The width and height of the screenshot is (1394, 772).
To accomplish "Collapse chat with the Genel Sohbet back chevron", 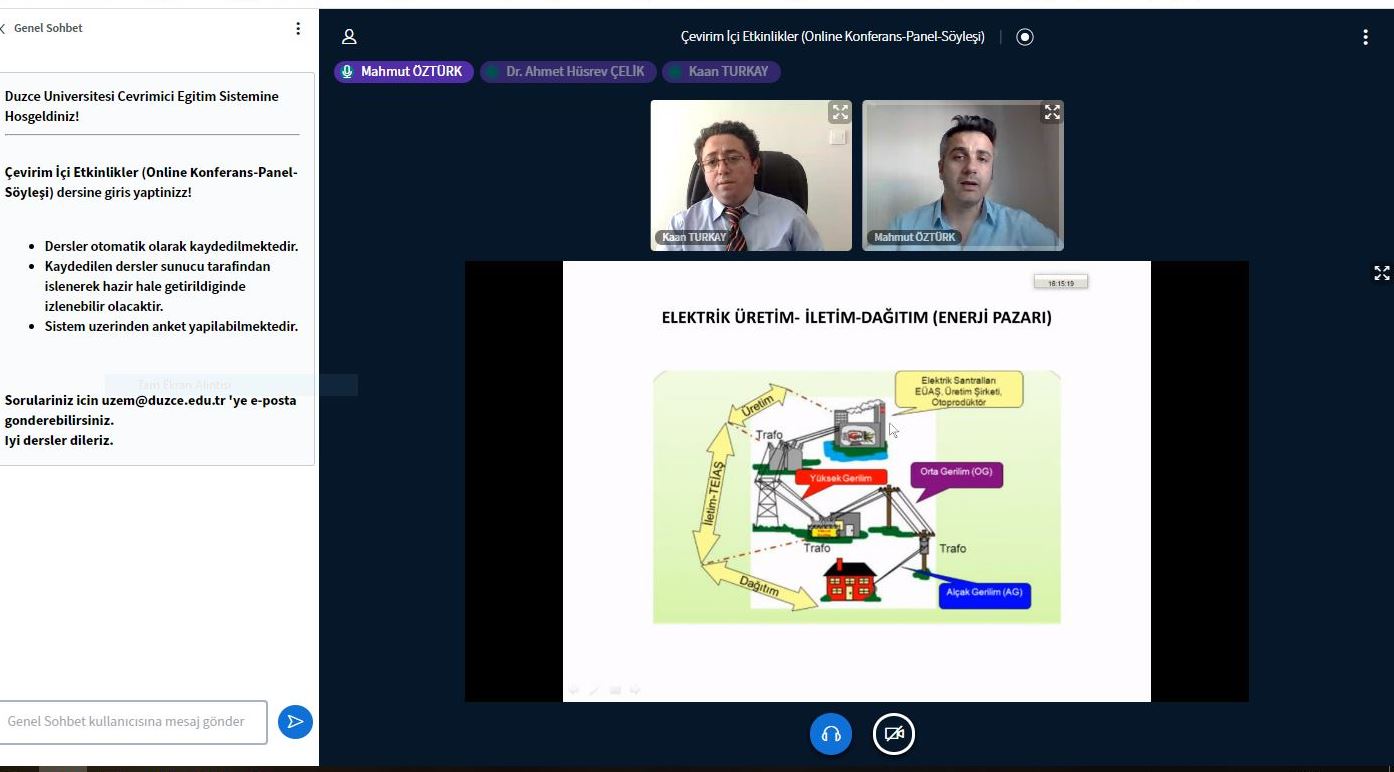I will pos(4,29).
